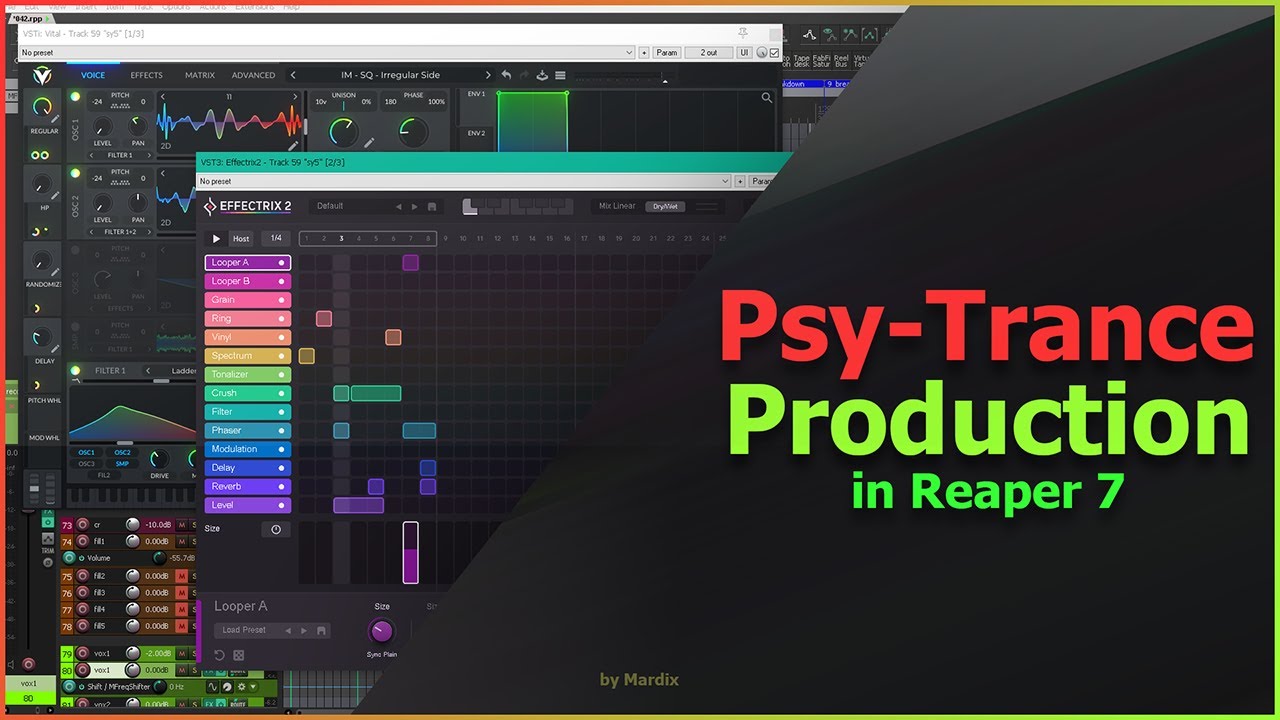The height and width of the screenshot is (720, 1280).
Task: Adjust the track 73 cr volume knob
Action: [132, 525]
